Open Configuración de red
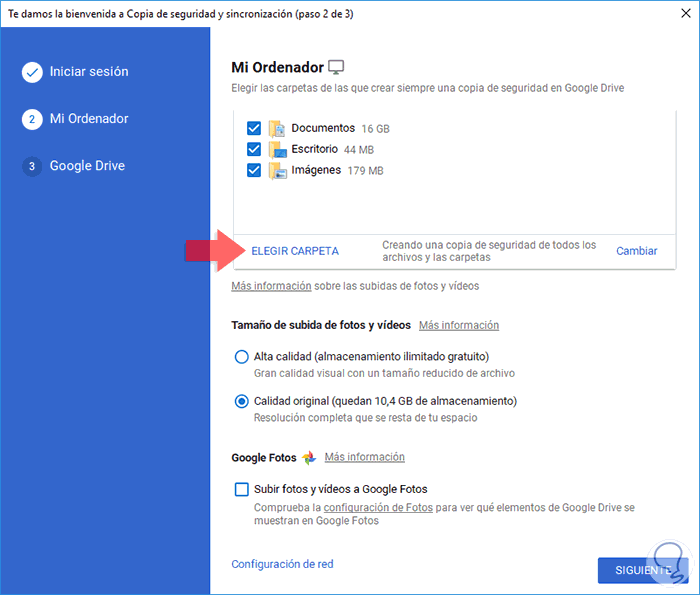700x595 pixels. pyautogui.click(x=282, y=564)
